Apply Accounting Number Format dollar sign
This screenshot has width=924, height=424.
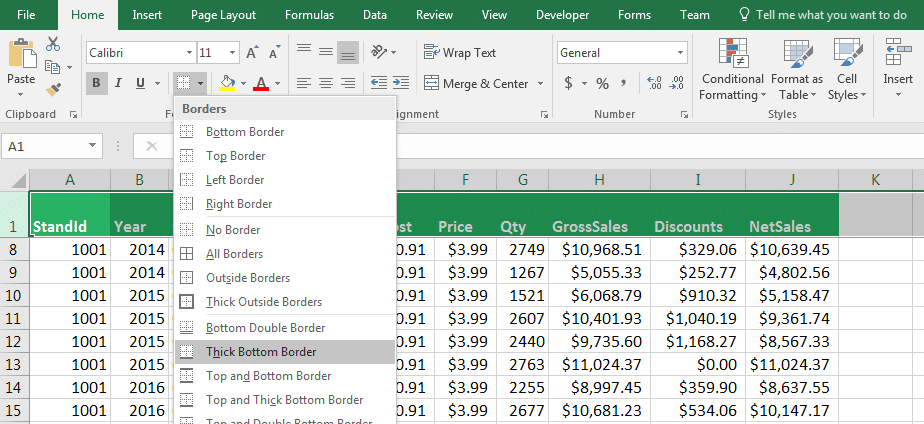(x=568, y=83)
